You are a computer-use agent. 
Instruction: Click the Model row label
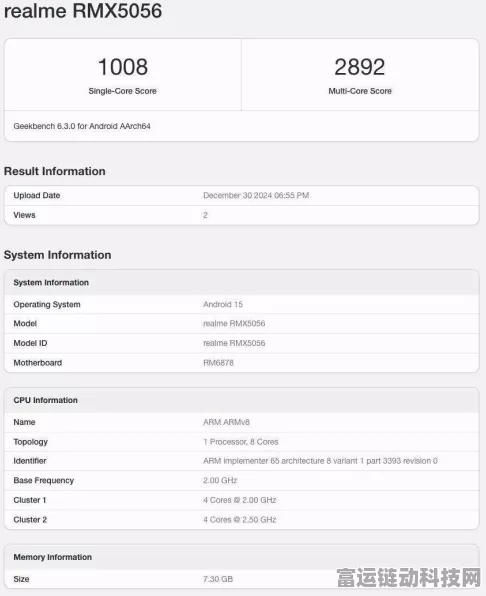(25, 323)
